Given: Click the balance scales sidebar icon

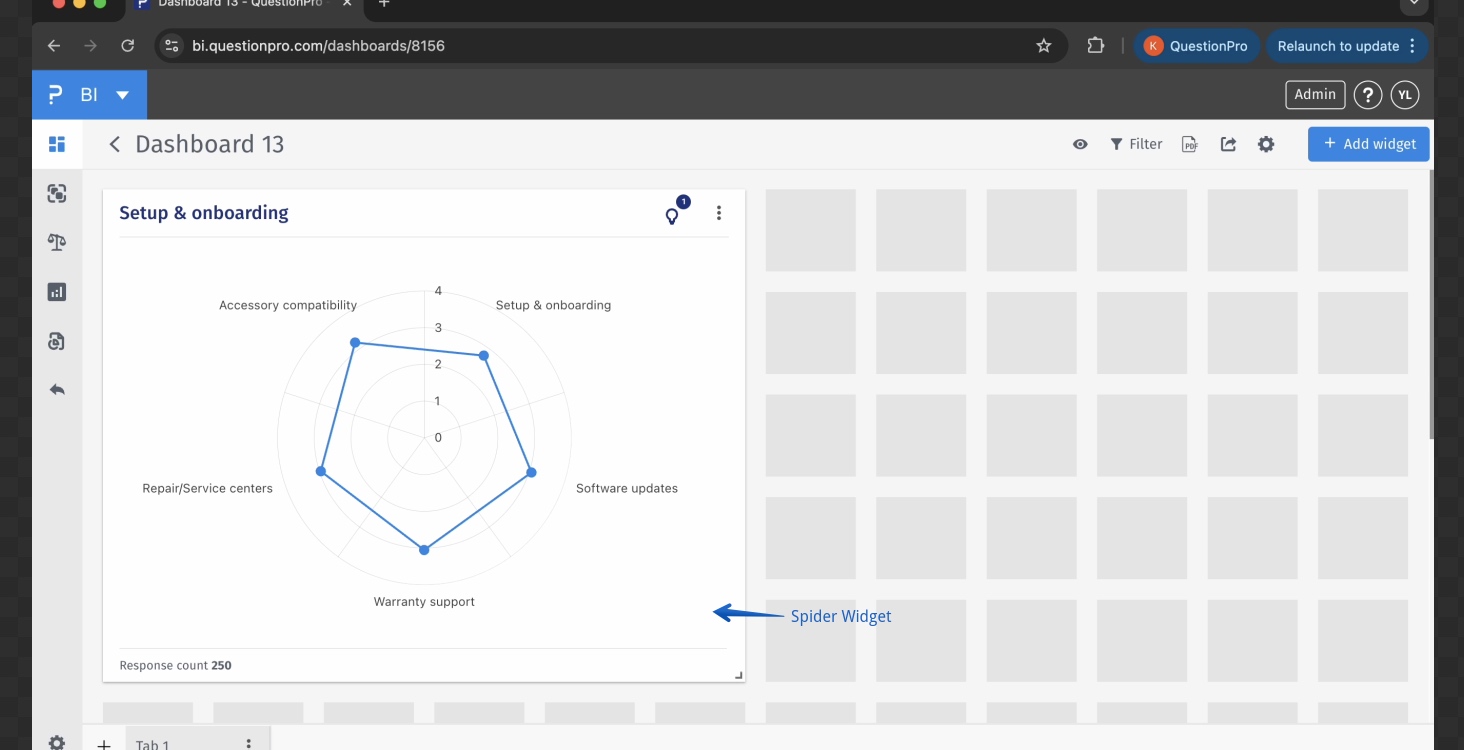Looking at the screenshot, I should (57, 243).
